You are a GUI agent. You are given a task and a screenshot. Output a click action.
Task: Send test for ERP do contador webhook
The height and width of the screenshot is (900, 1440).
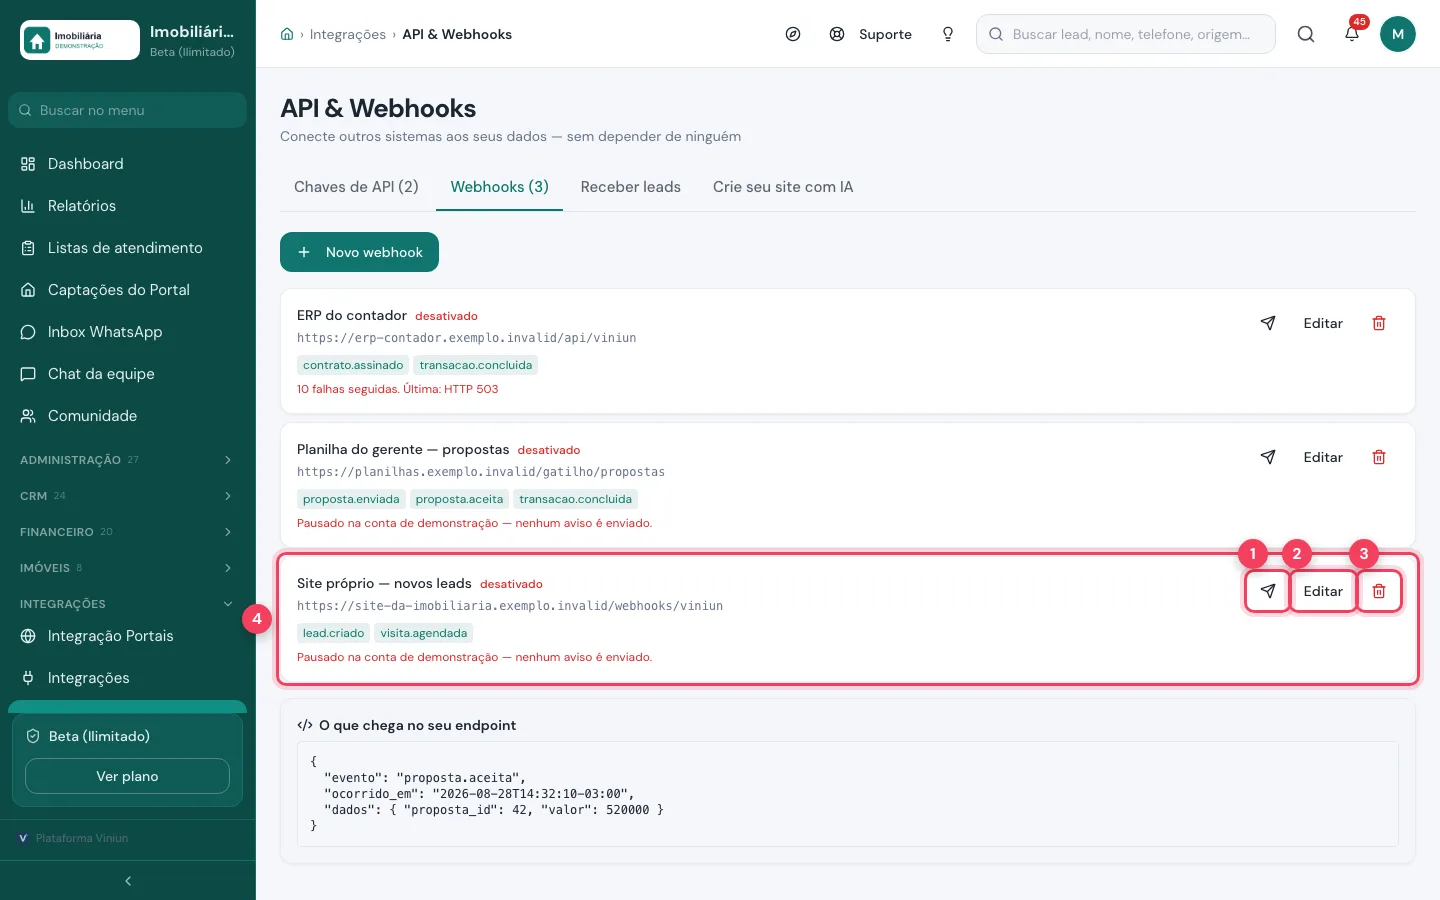1268,323
